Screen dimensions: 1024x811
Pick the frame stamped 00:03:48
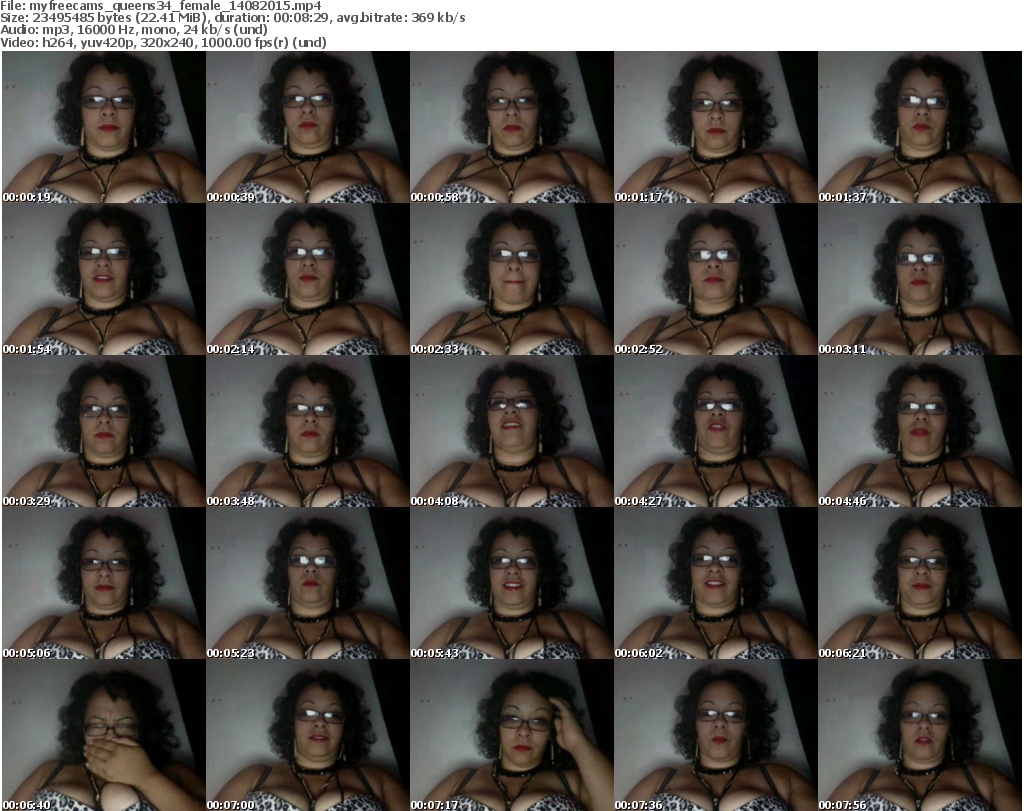(x=308, y=431)
